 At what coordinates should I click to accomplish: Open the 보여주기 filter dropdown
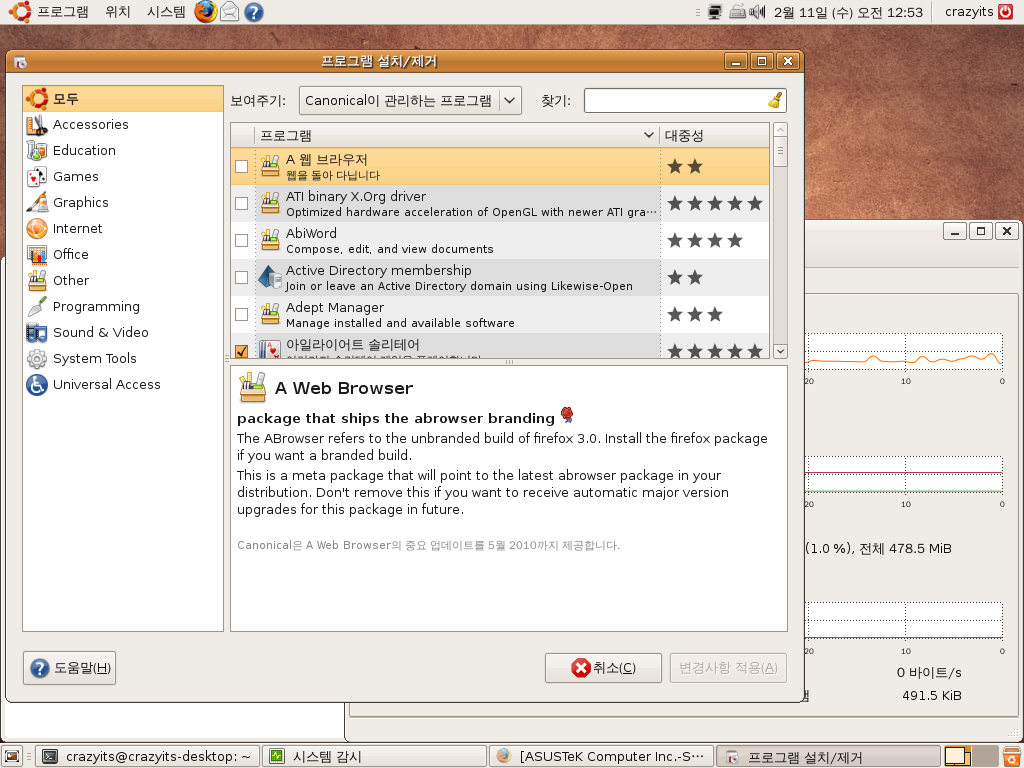pyautogui.click(x=410, y=101)
